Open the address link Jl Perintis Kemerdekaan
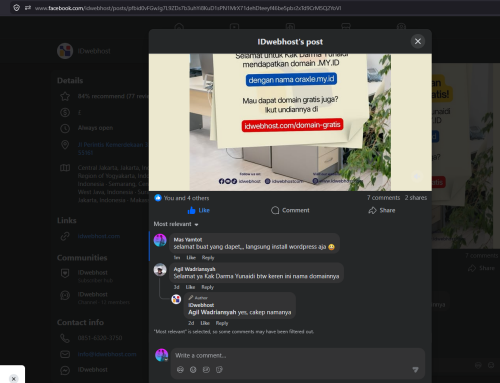The height and width of the screenshot is (383, 500). [113, 149]
